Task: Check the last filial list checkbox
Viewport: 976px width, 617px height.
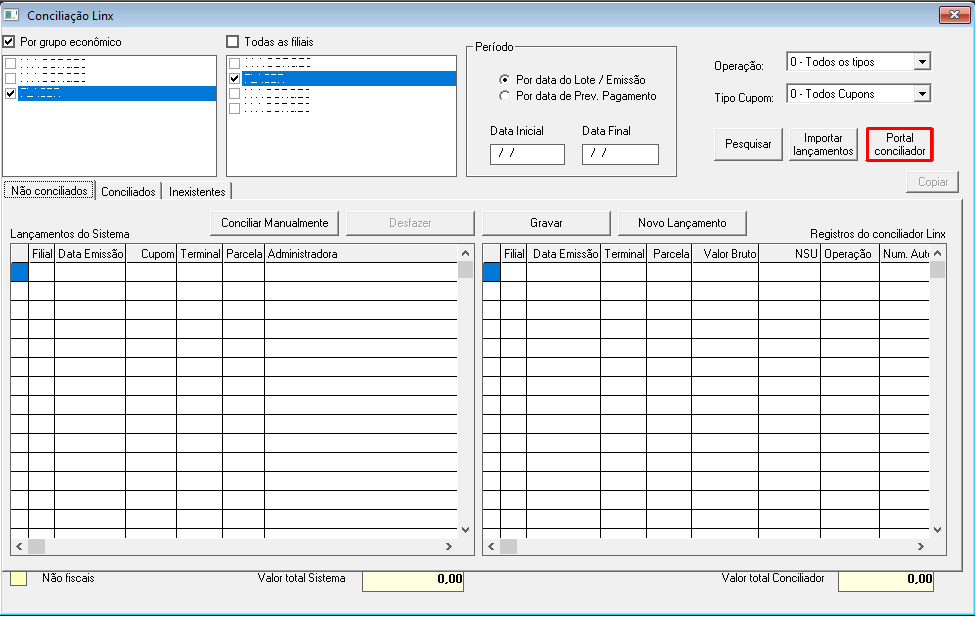Action: point(235,108)
